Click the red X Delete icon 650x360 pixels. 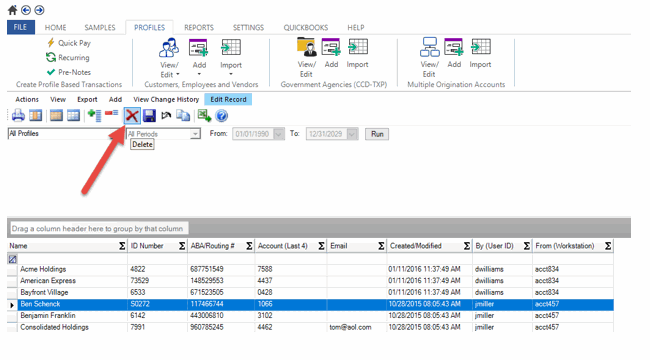point(132,116)
